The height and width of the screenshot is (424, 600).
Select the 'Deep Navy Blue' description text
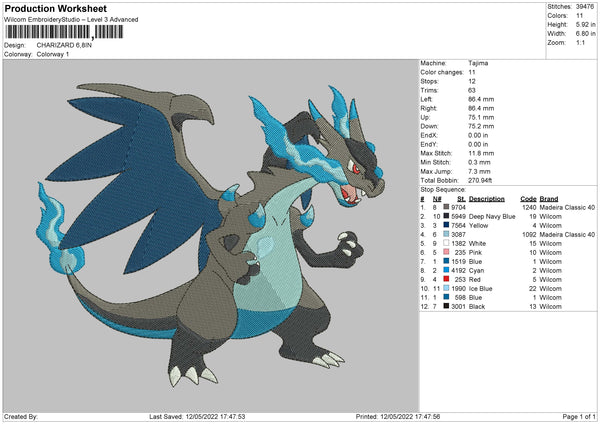[492, 217]
